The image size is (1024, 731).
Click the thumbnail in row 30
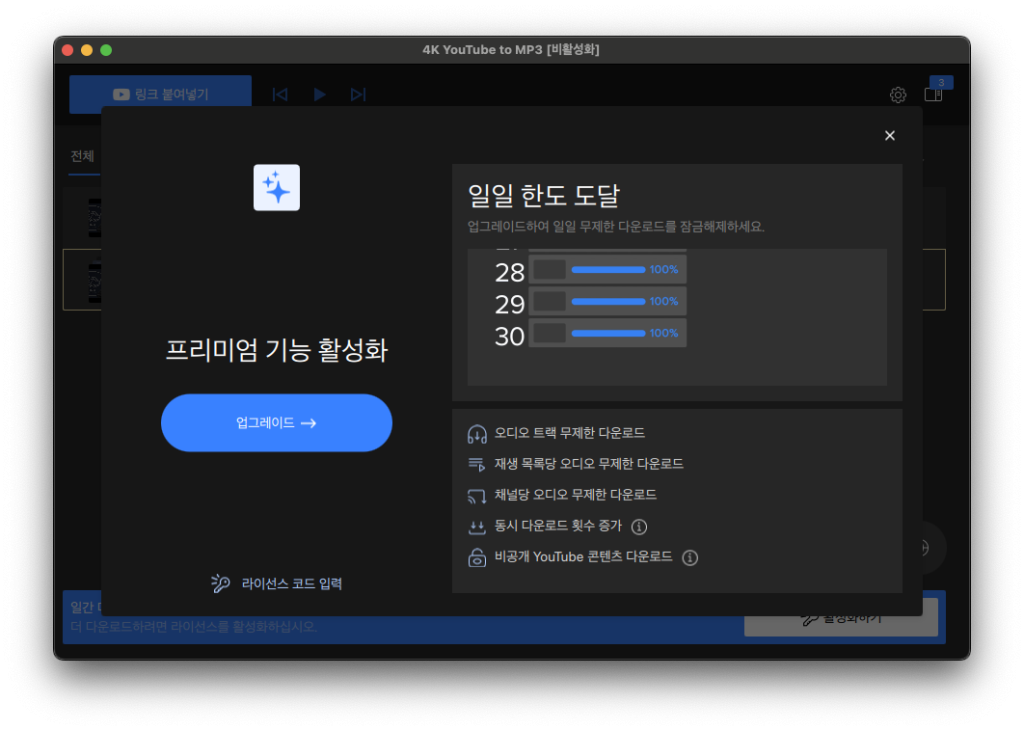point(549,333)
